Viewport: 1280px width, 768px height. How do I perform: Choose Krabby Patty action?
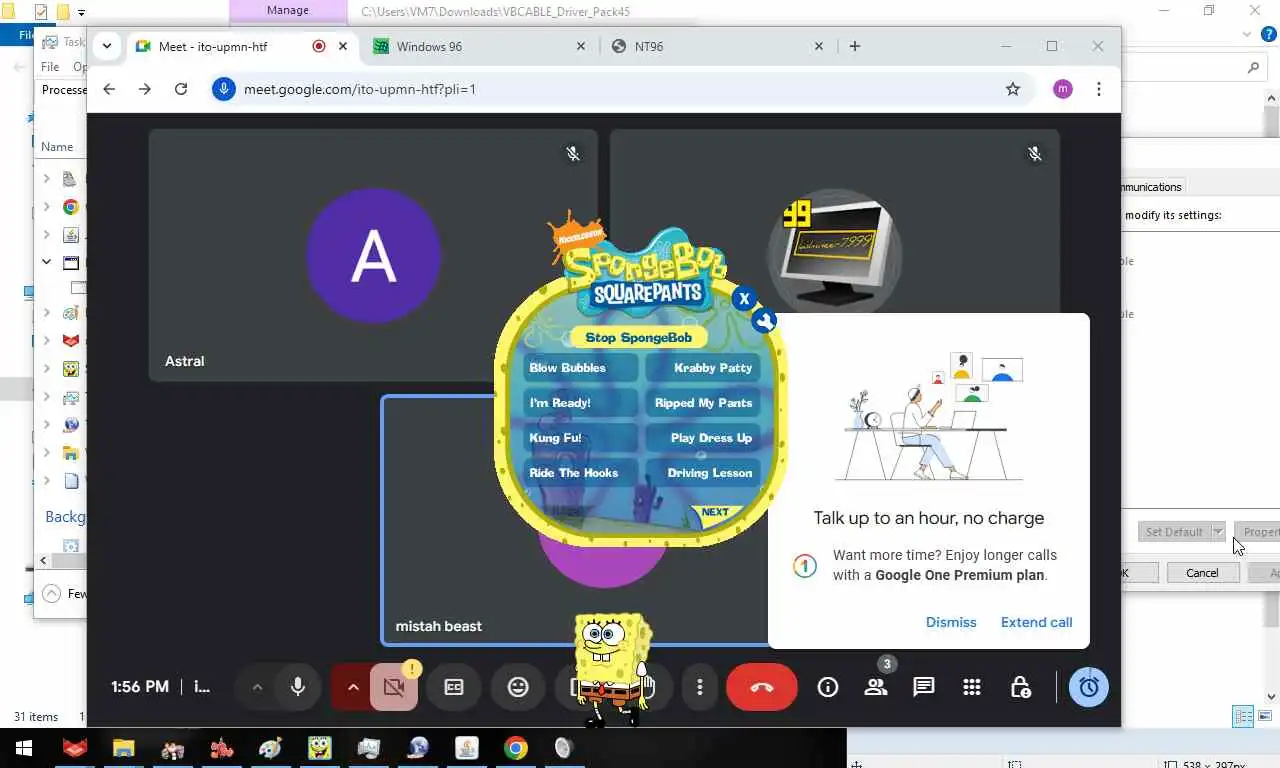point(703,368)
